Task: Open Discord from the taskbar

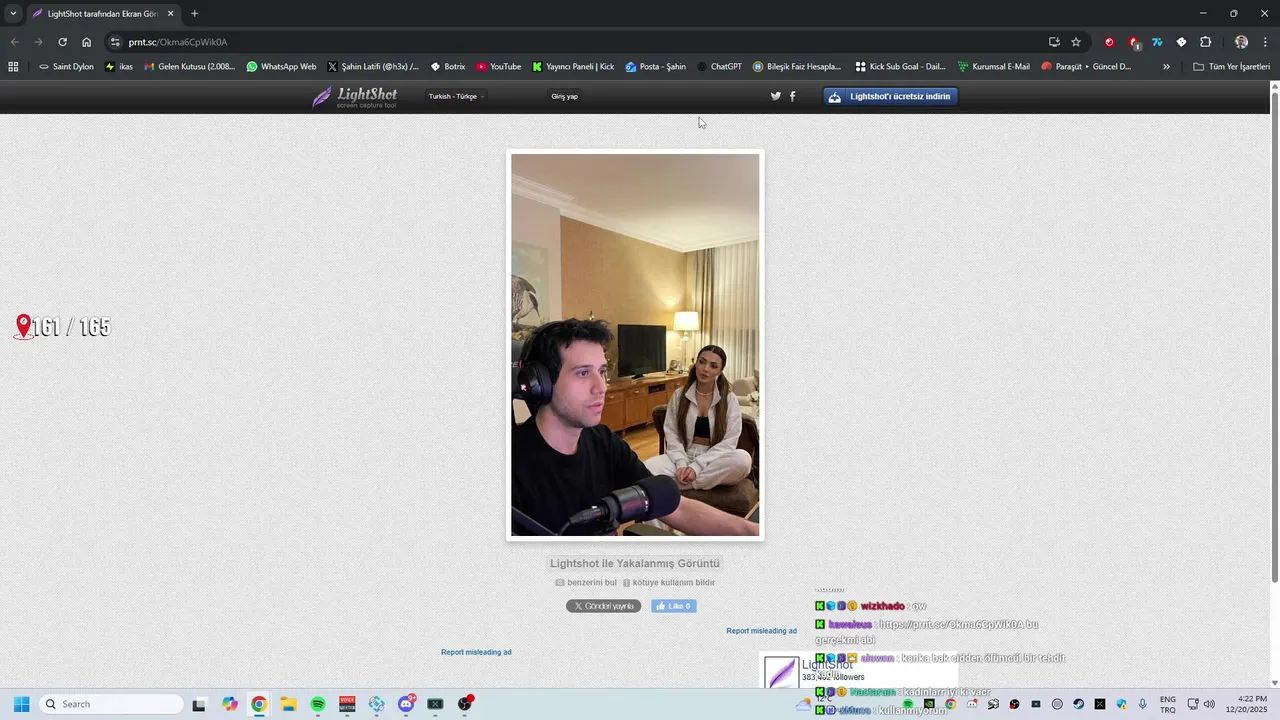Action: point(406,704)
